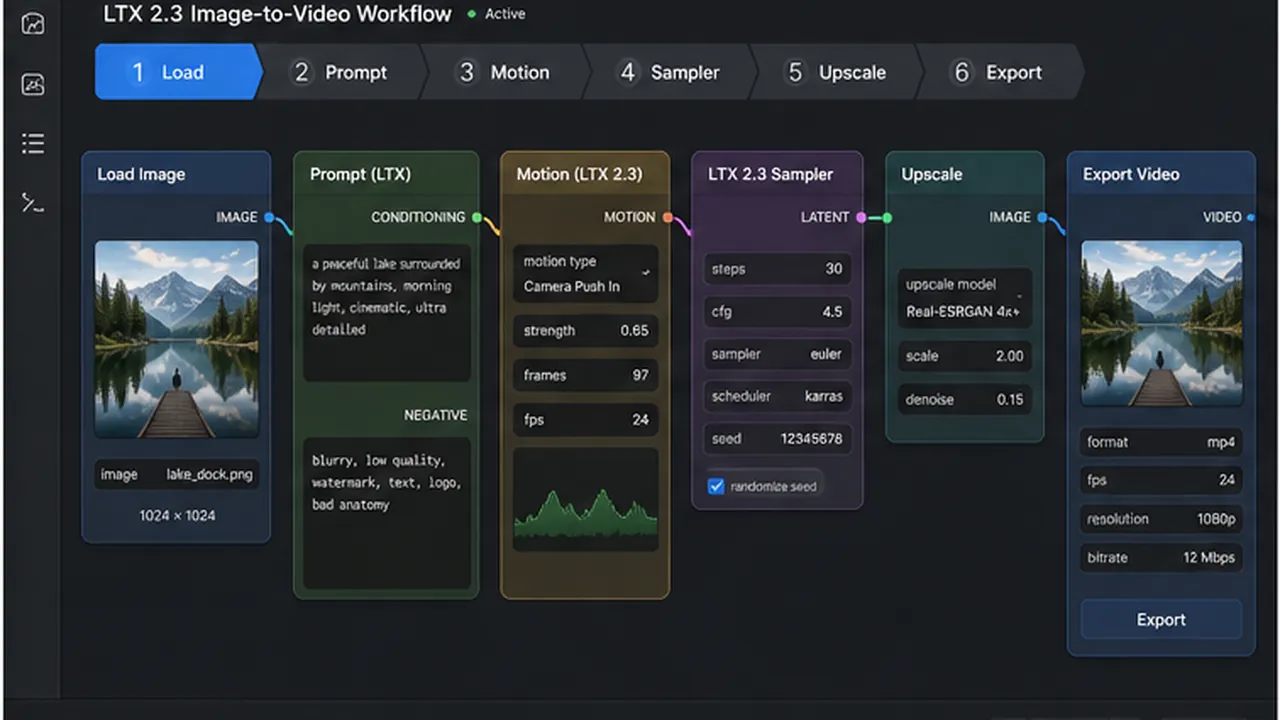
Task: Click the Export button
Action: 1161,620
